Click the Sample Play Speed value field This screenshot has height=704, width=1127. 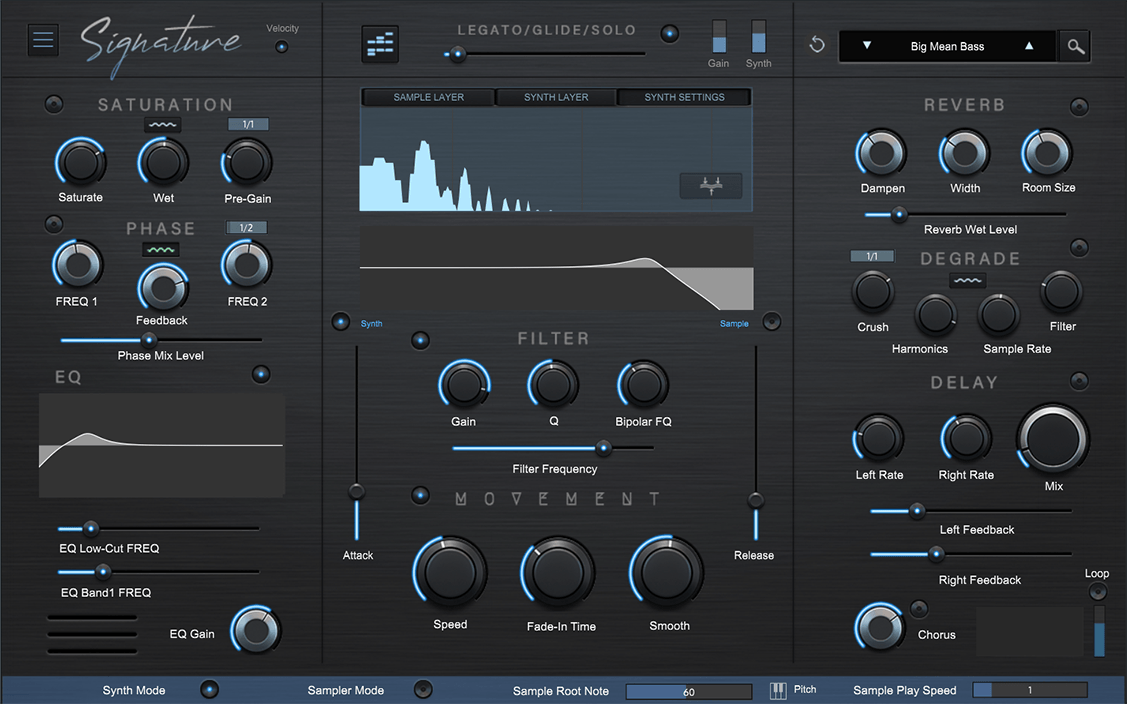1029,690
